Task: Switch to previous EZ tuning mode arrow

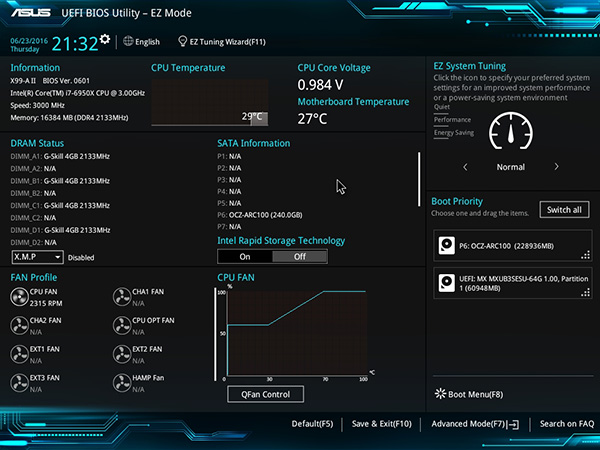Action: pos(465,167)
